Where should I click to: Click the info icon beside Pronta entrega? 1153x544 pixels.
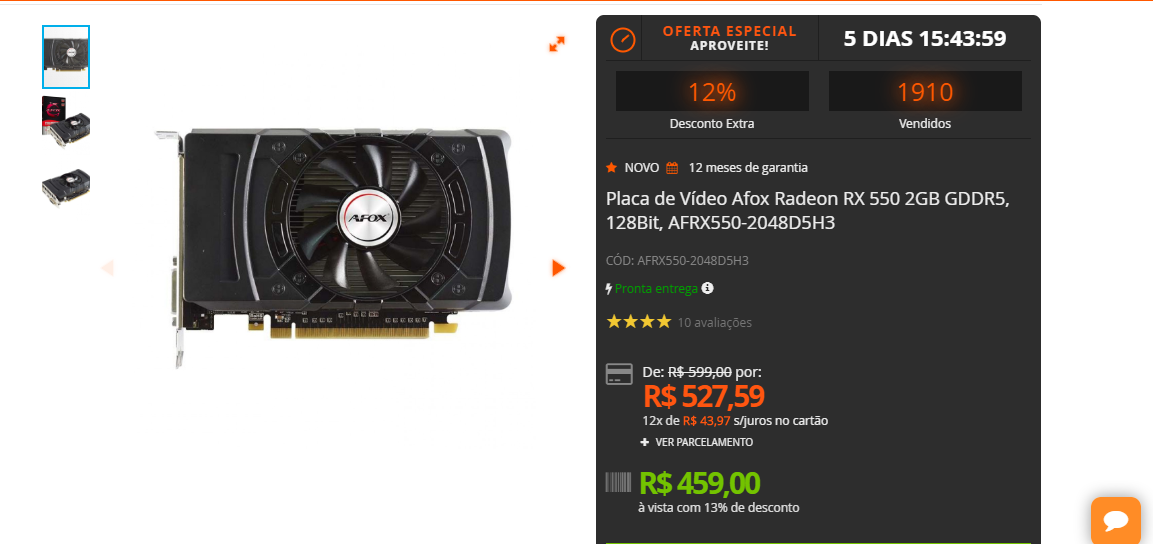(707, 288)
